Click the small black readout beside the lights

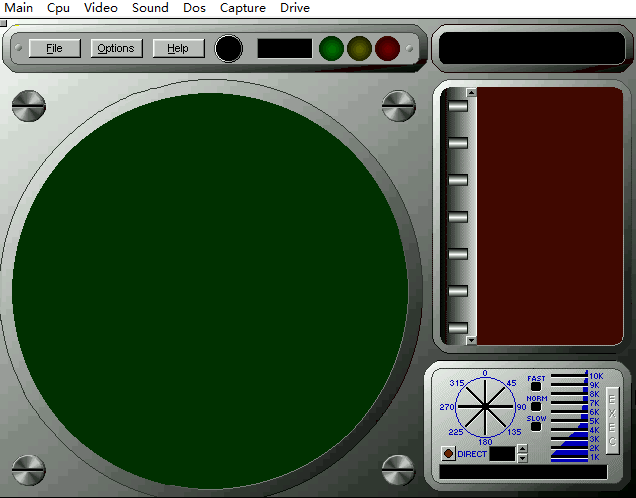(x=285, y=49)
